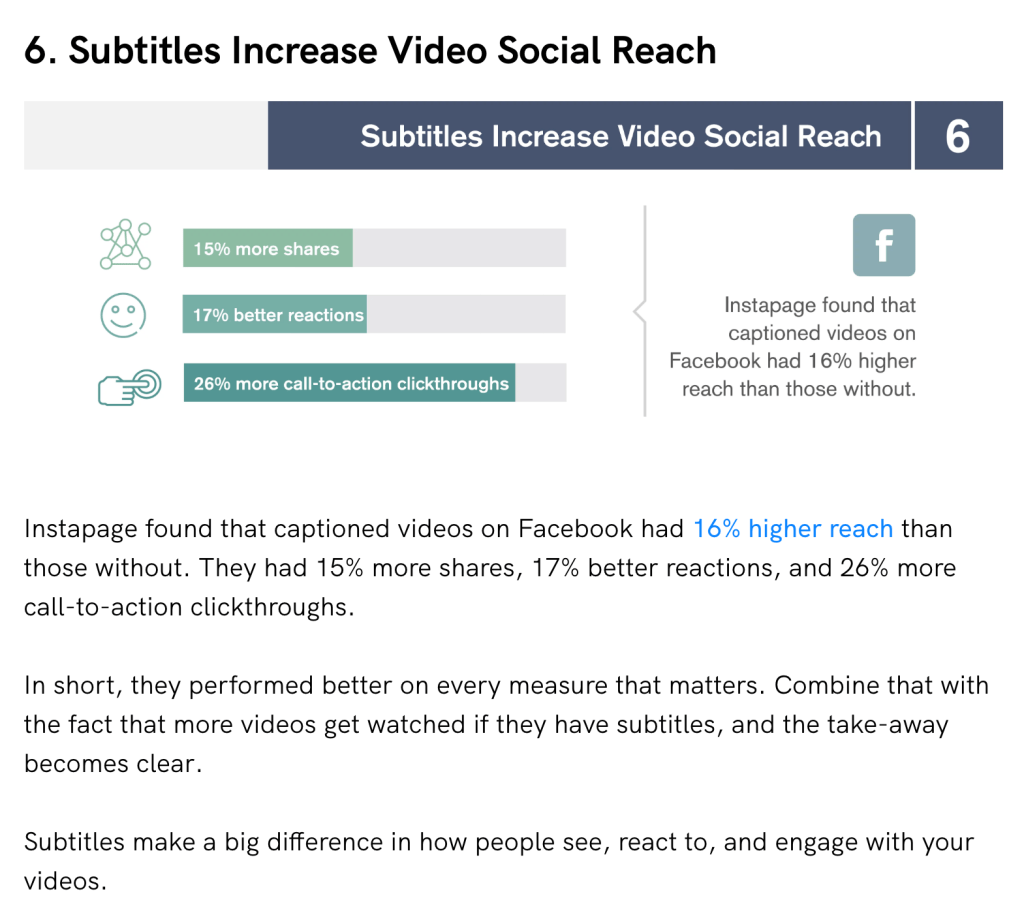Viewport: 1024px width, 913px height.
Task: Click the number 6 badge in banner
Action: click(957, 136)
